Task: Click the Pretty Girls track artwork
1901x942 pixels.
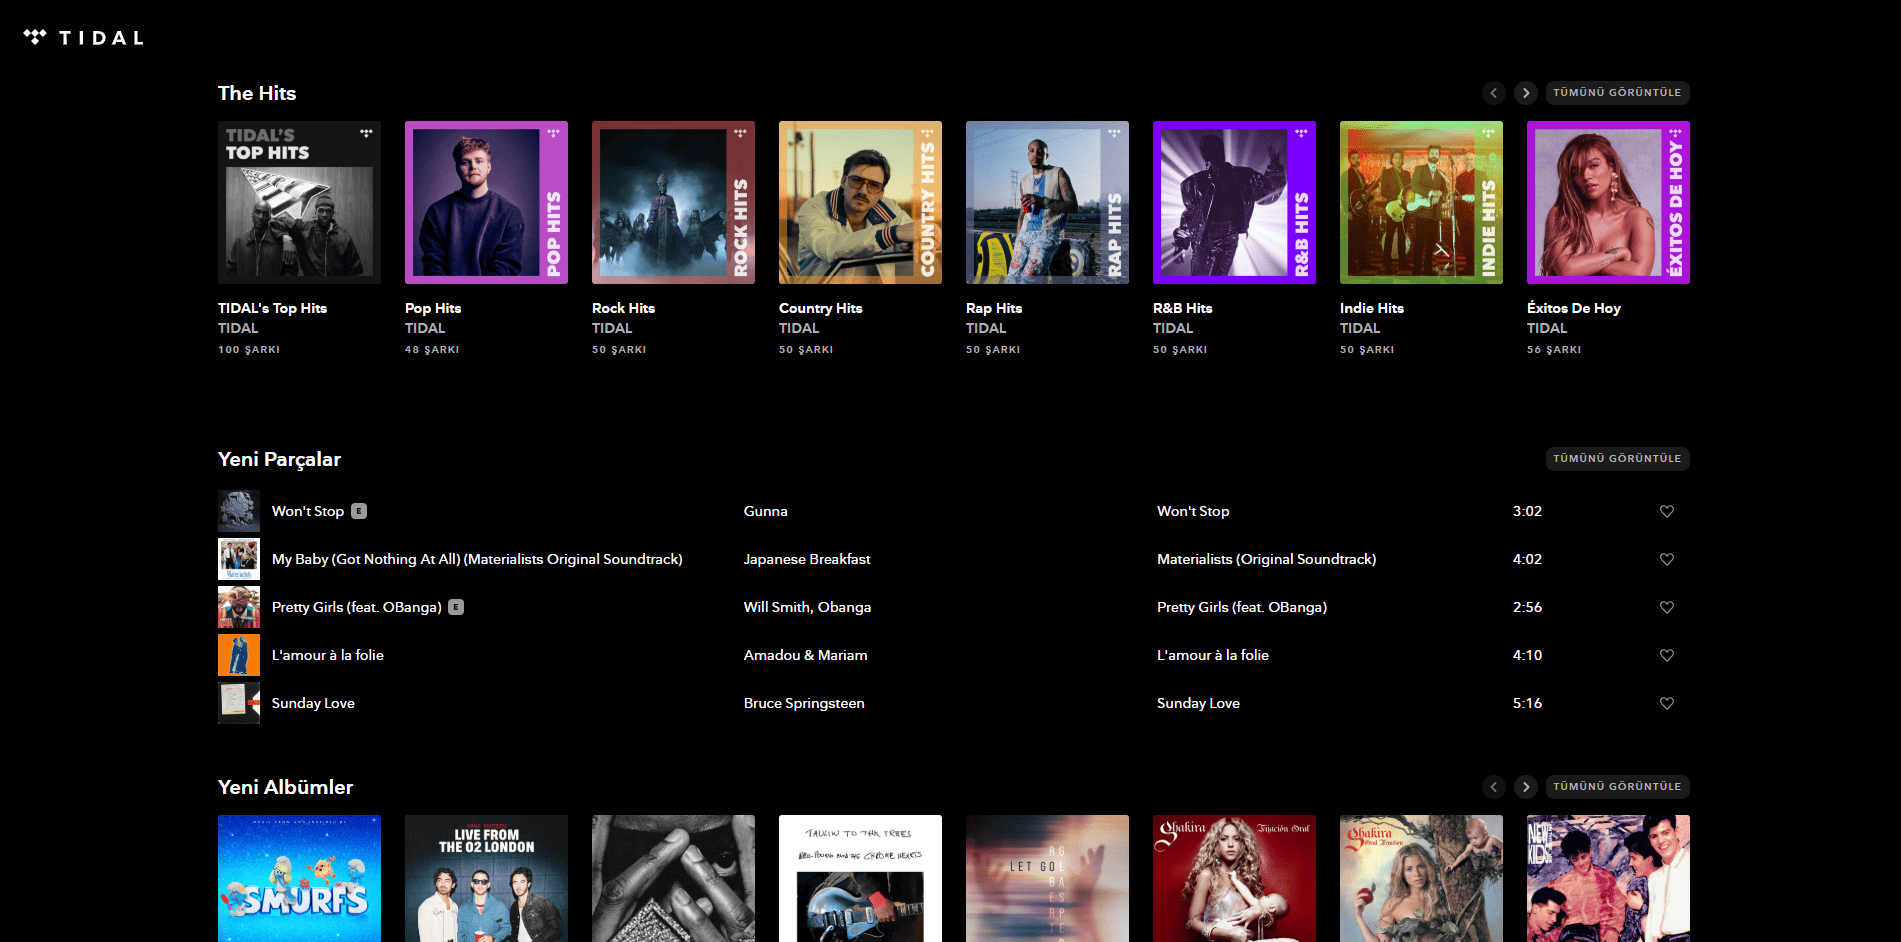Action: click(239, 607)
